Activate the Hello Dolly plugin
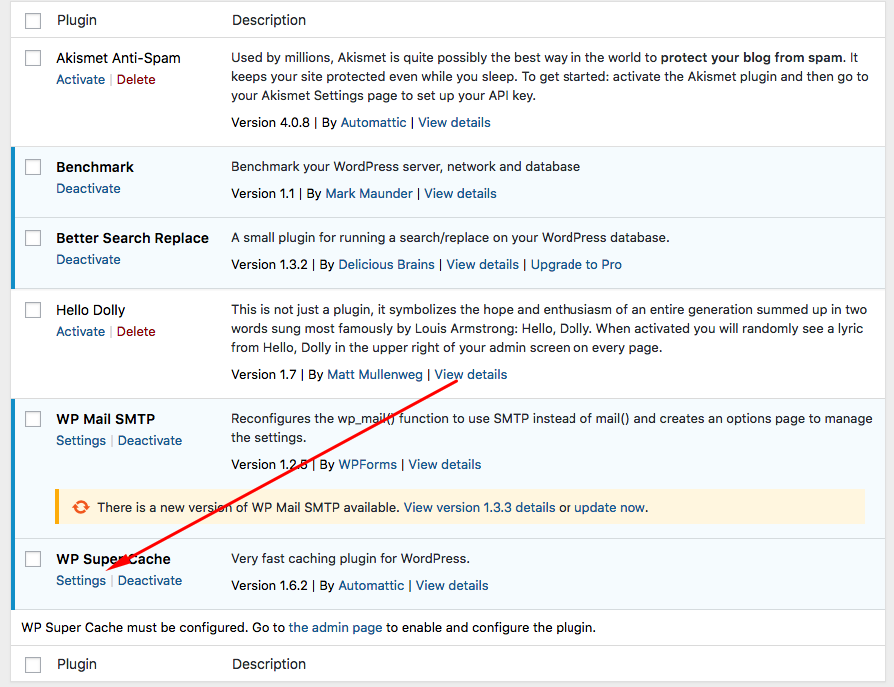894x687 pixels. (80, 331)
